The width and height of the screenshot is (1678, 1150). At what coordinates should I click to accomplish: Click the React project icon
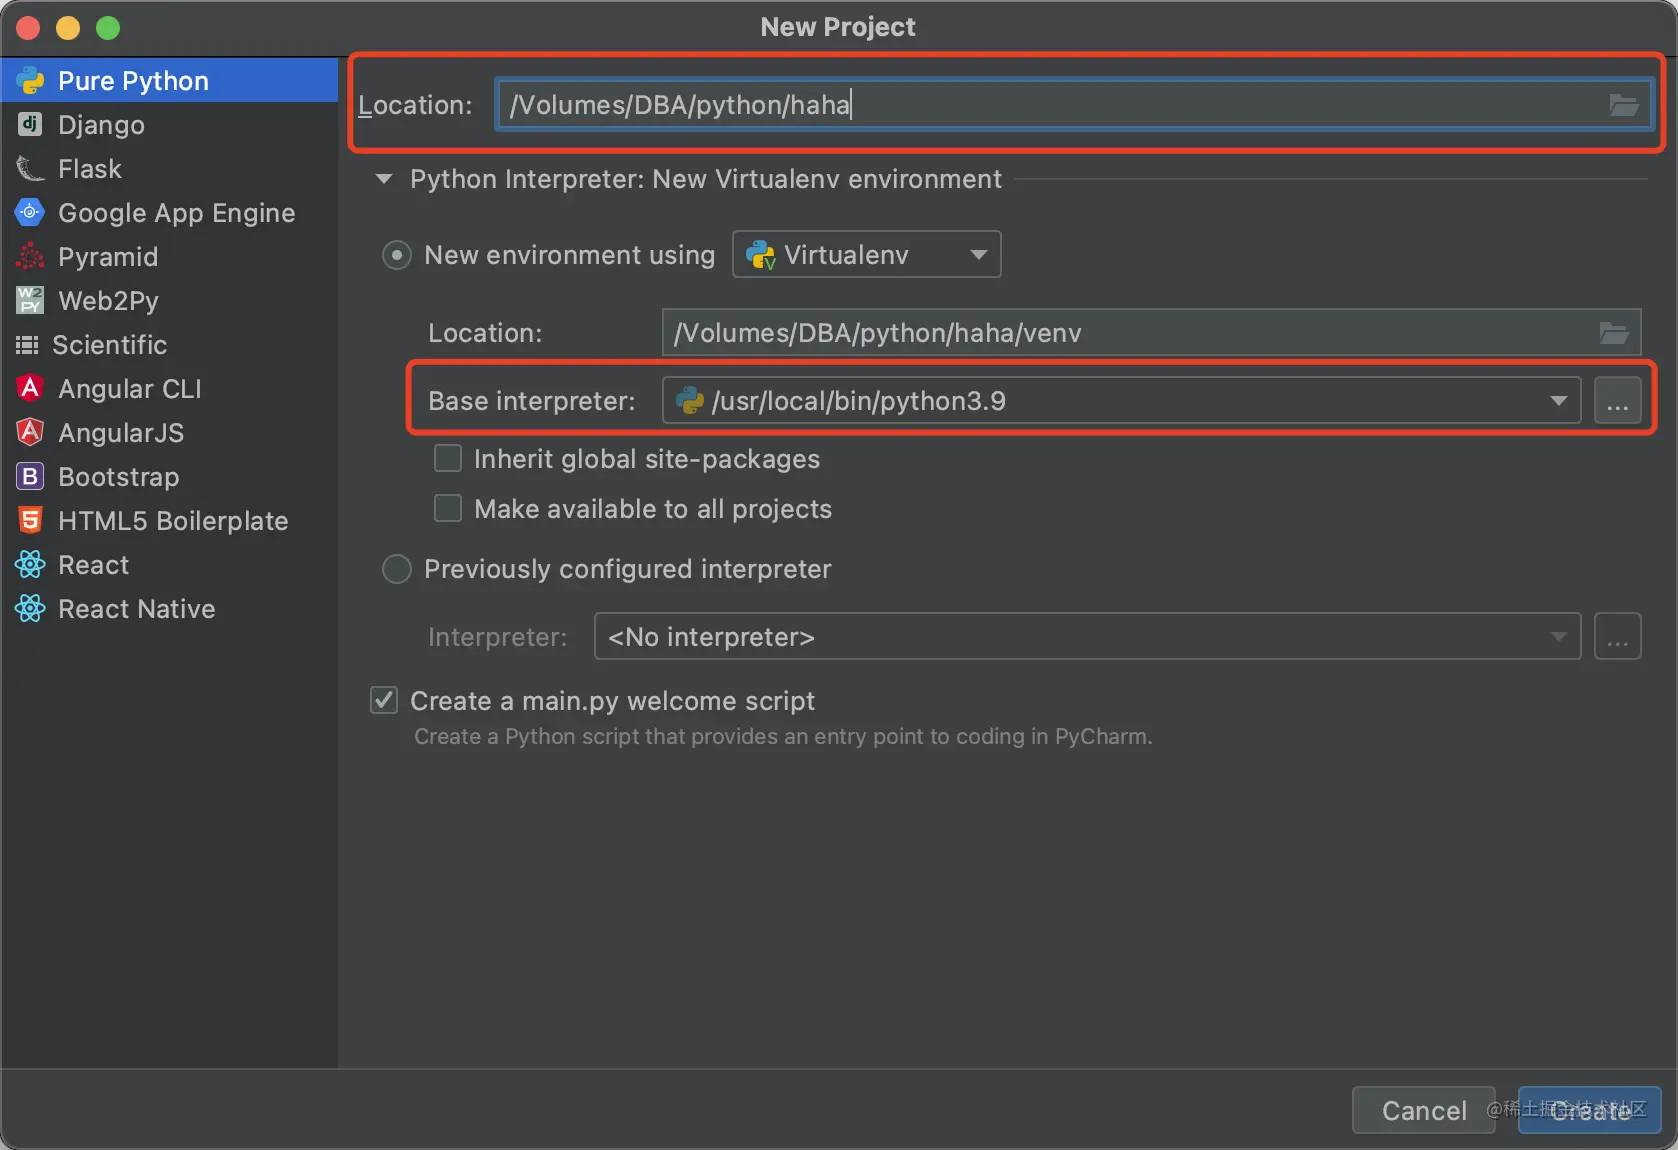pos(30,564)
